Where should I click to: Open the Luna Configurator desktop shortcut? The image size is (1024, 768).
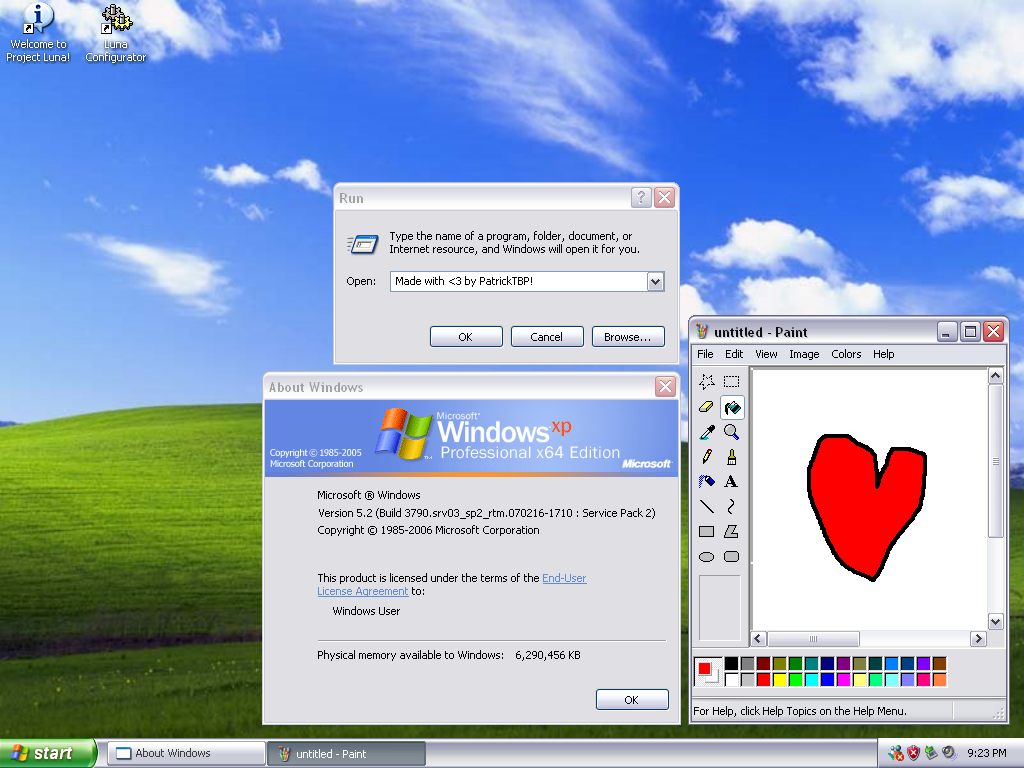click(x=116, y=32)
